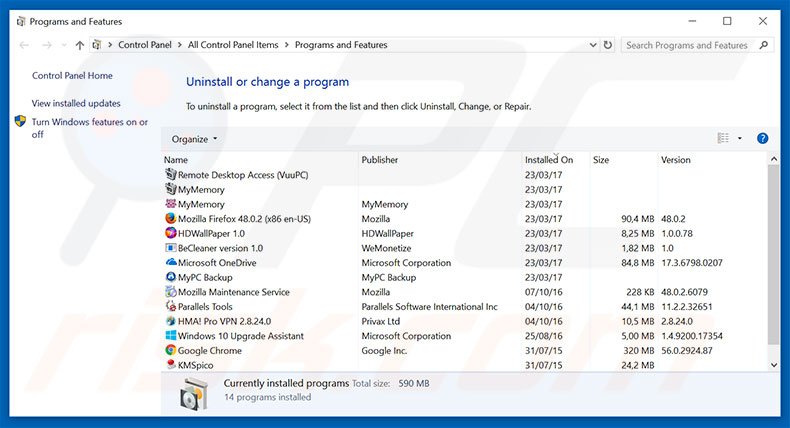The height and width of the screenshot is (428, 790).
Task: Go up one folder level
Action: (x=80, y=45)
